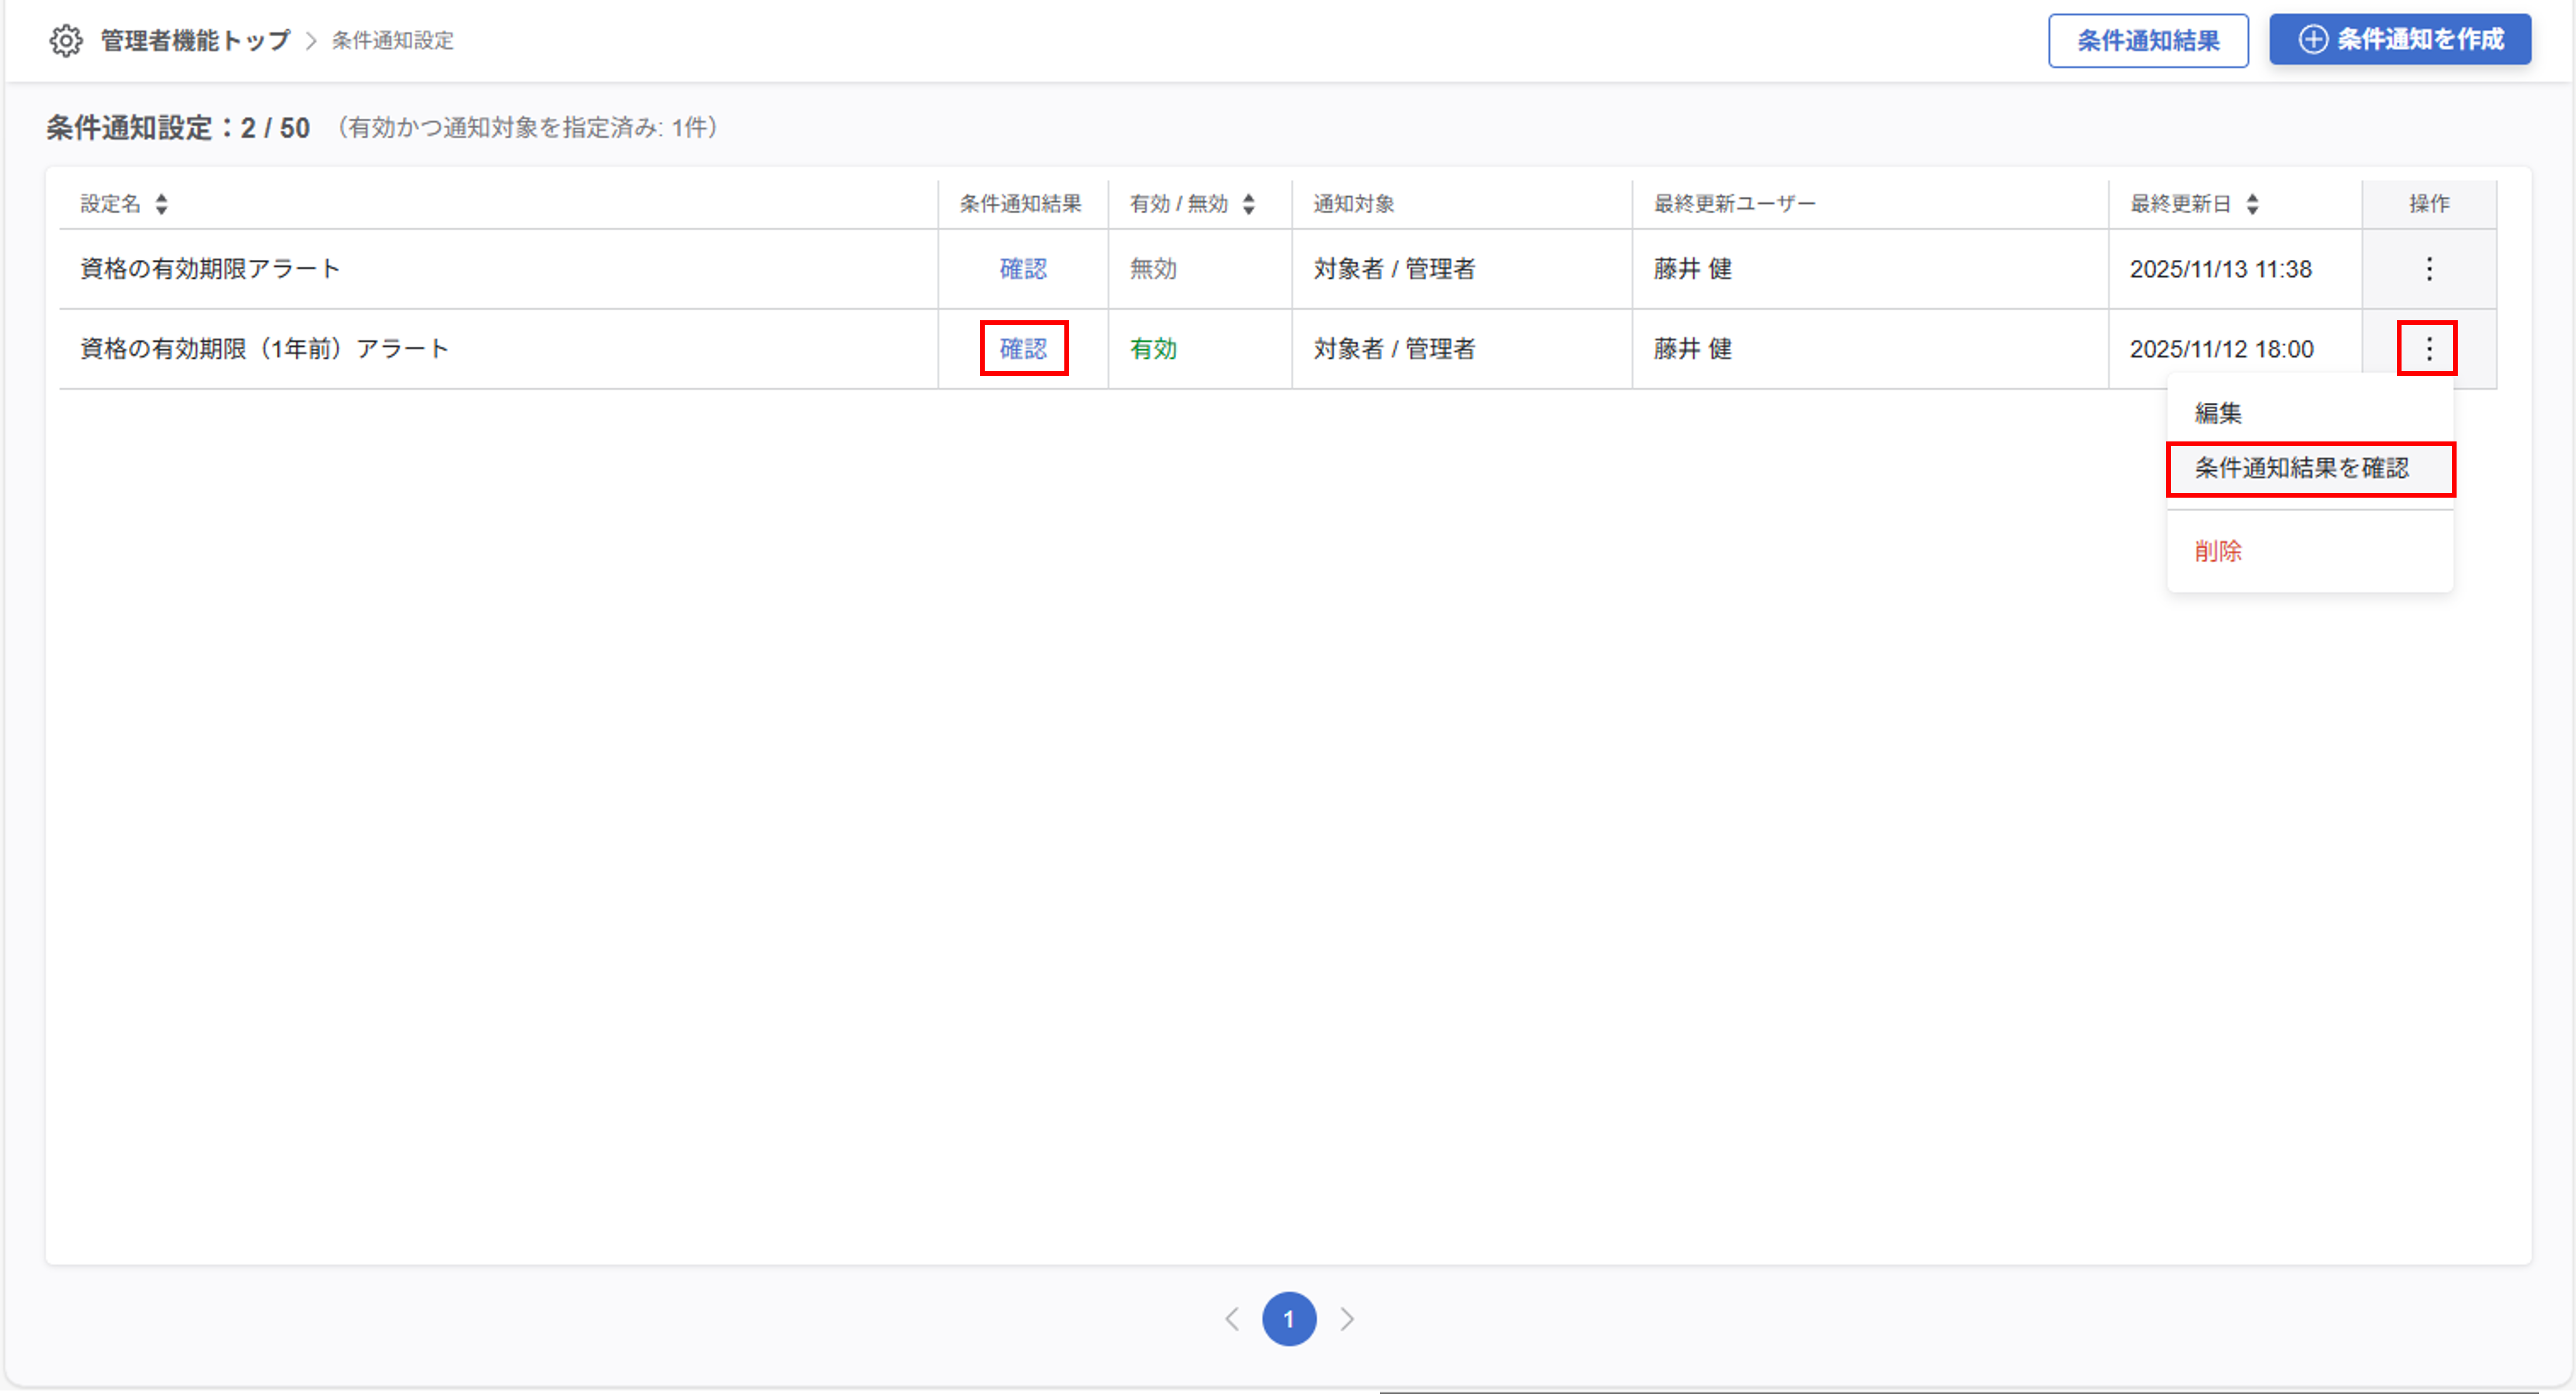Sort by 最終更新日 column arrows

pos(2252,204)
